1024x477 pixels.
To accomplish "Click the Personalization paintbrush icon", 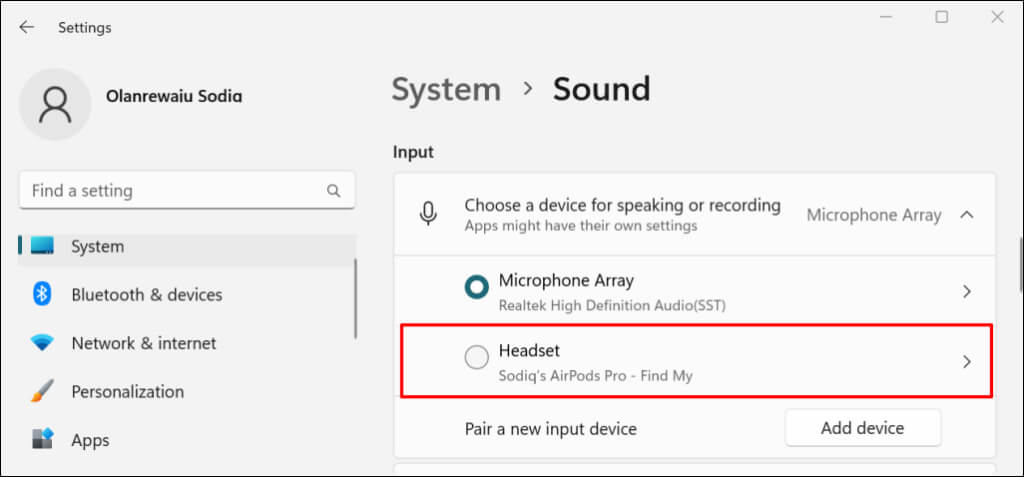I will point(42,391).
